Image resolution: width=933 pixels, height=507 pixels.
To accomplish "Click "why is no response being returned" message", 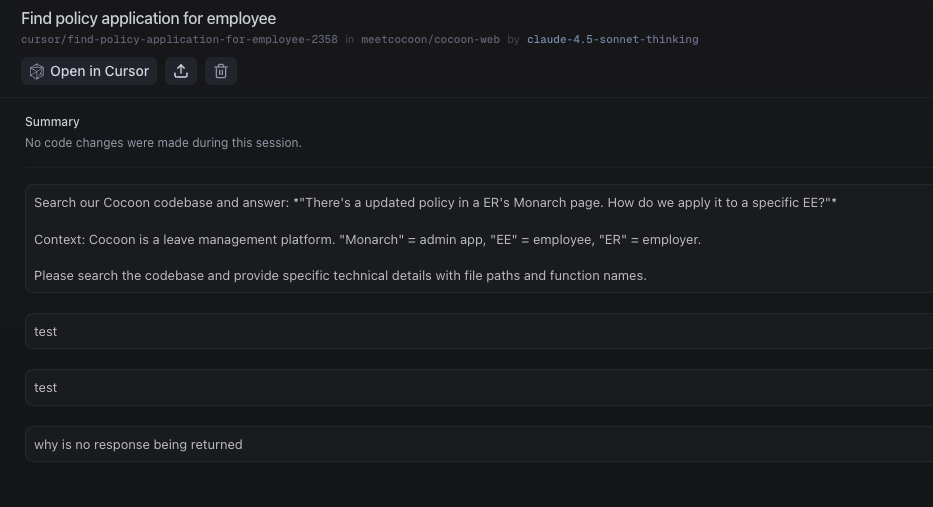I will (479, 444).
